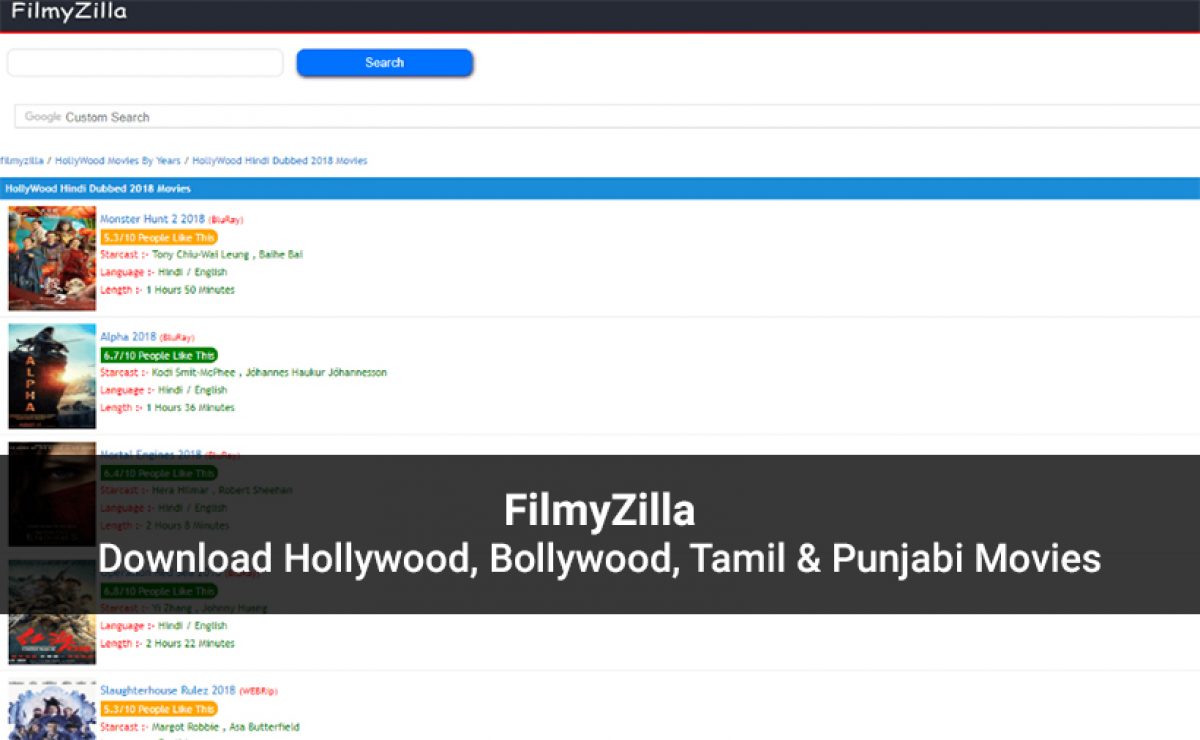Focus the empty search box beside Search button

(145, 63)
